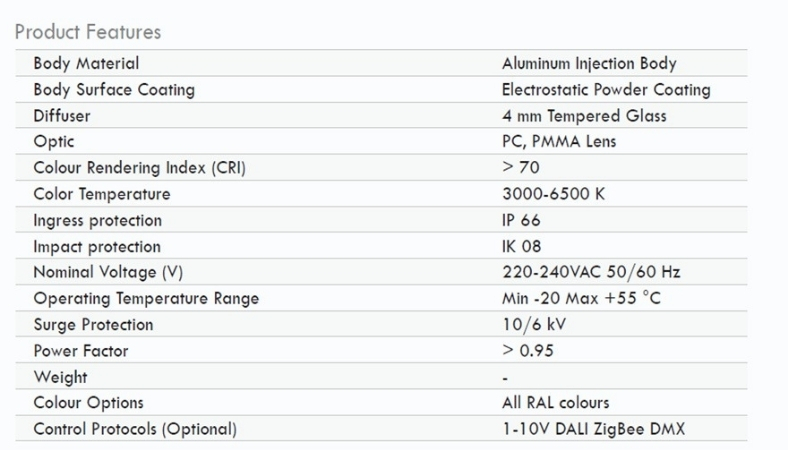Viewport: 788px width, 450px height.
Task: Click the Nominal Voltage (V) label
Action: coord(108,272)
